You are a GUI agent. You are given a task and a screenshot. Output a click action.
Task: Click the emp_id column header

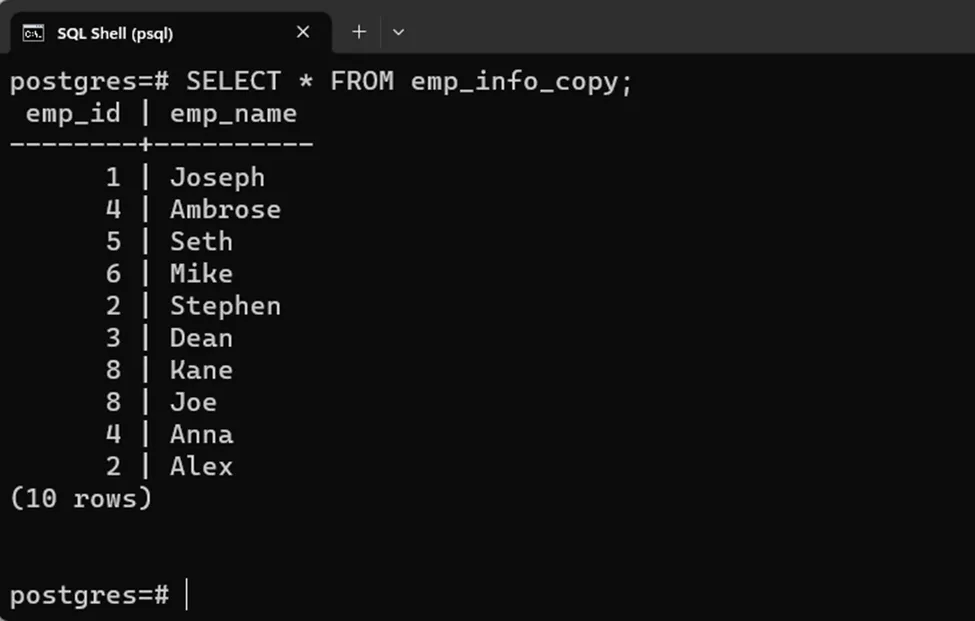pos(72,113)
